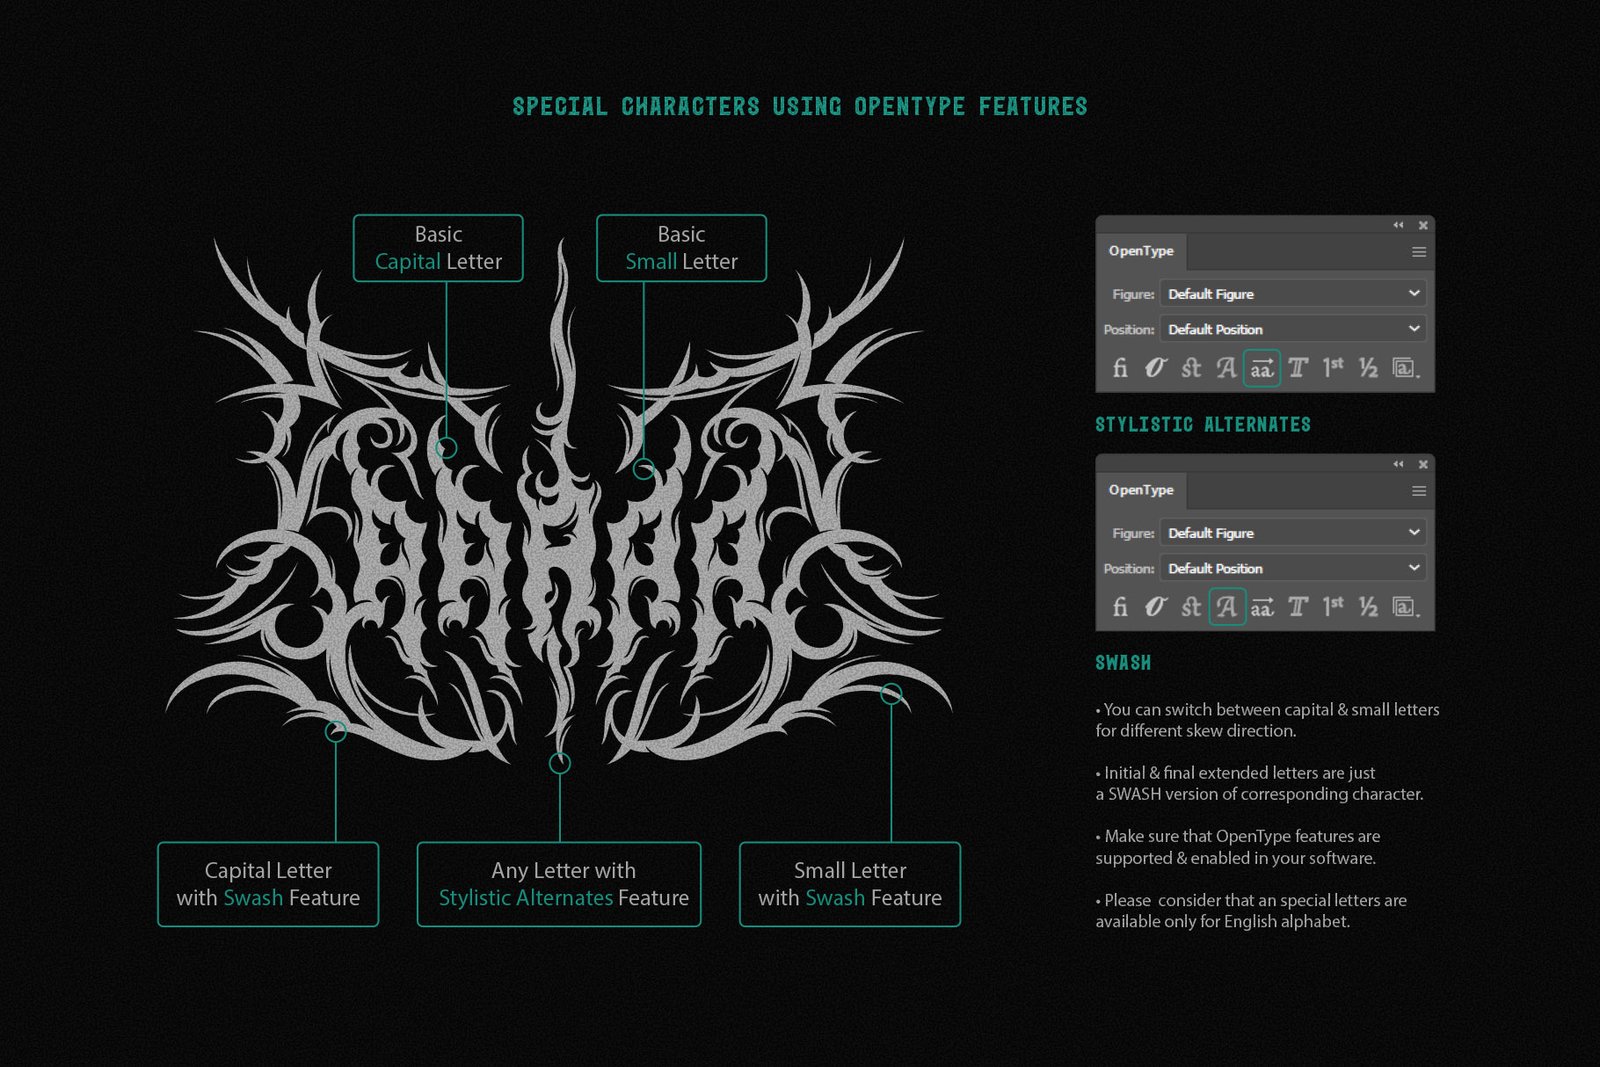The width and height of the screenshot is (1600, 1067).
Task: Click the 'Basic Capital Letter' label box
Action: click(x=438, y=248)
